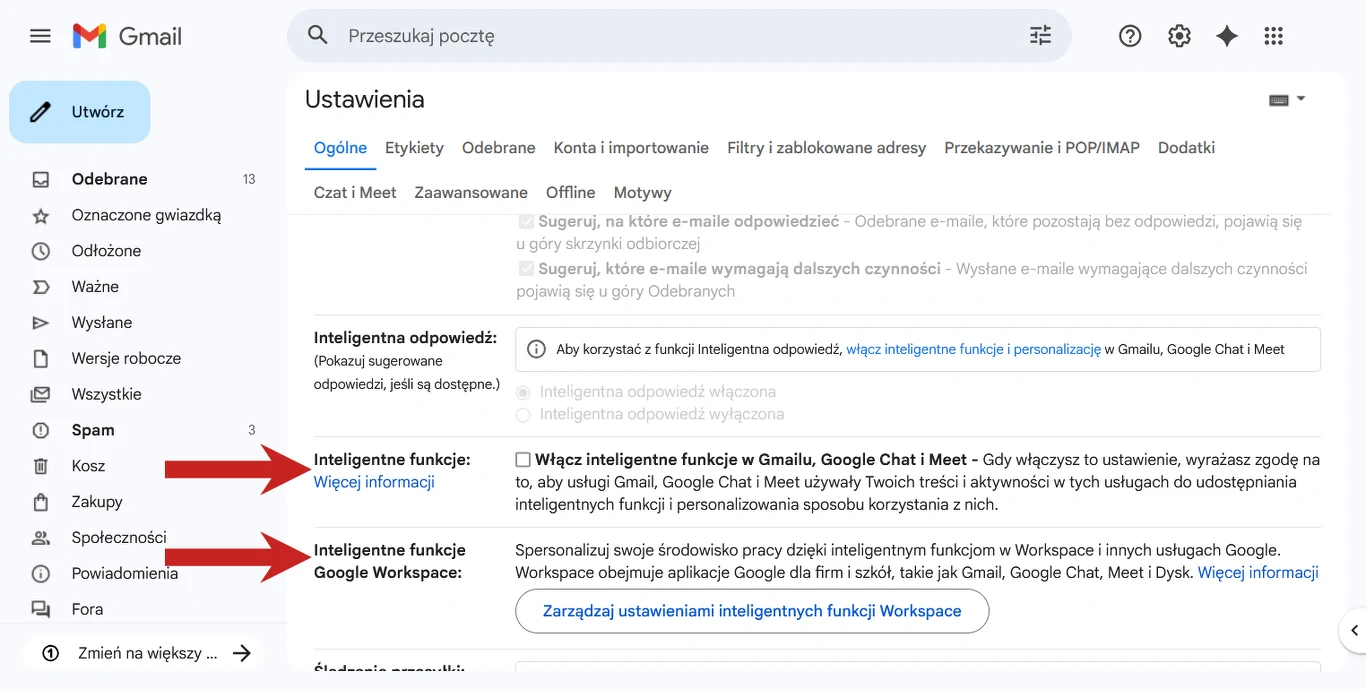Expand the side panel arrow
Screen dimensions: 1366x689
click(x=1354, y=630)
